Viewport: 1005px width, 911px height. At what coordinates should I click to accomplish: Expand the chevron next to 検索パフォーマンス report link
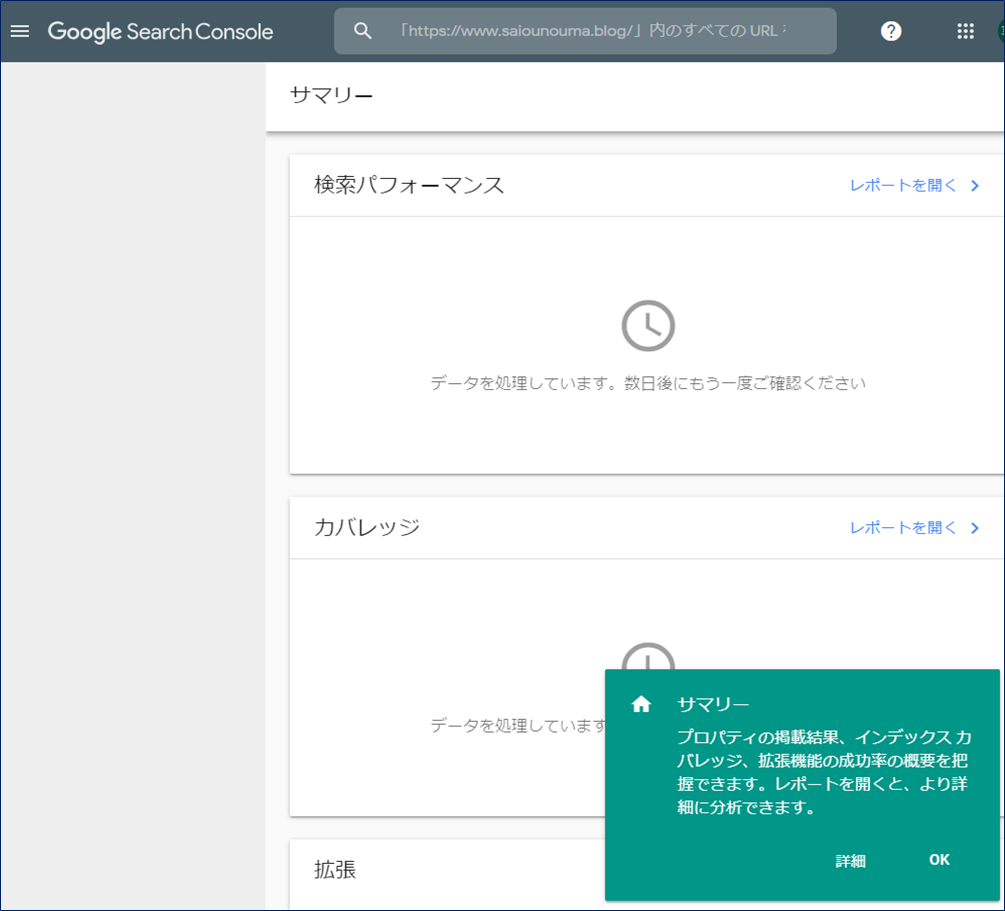(975, 185)
